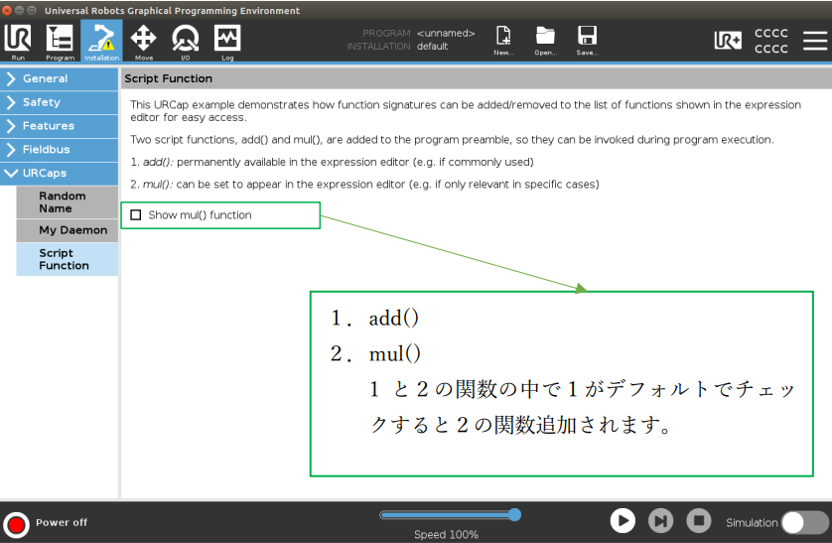Image resolution: width=832 pixels, height=543 pixels.
Task: Click the Save floppy disk icon
Action: (x=587, y=40)
